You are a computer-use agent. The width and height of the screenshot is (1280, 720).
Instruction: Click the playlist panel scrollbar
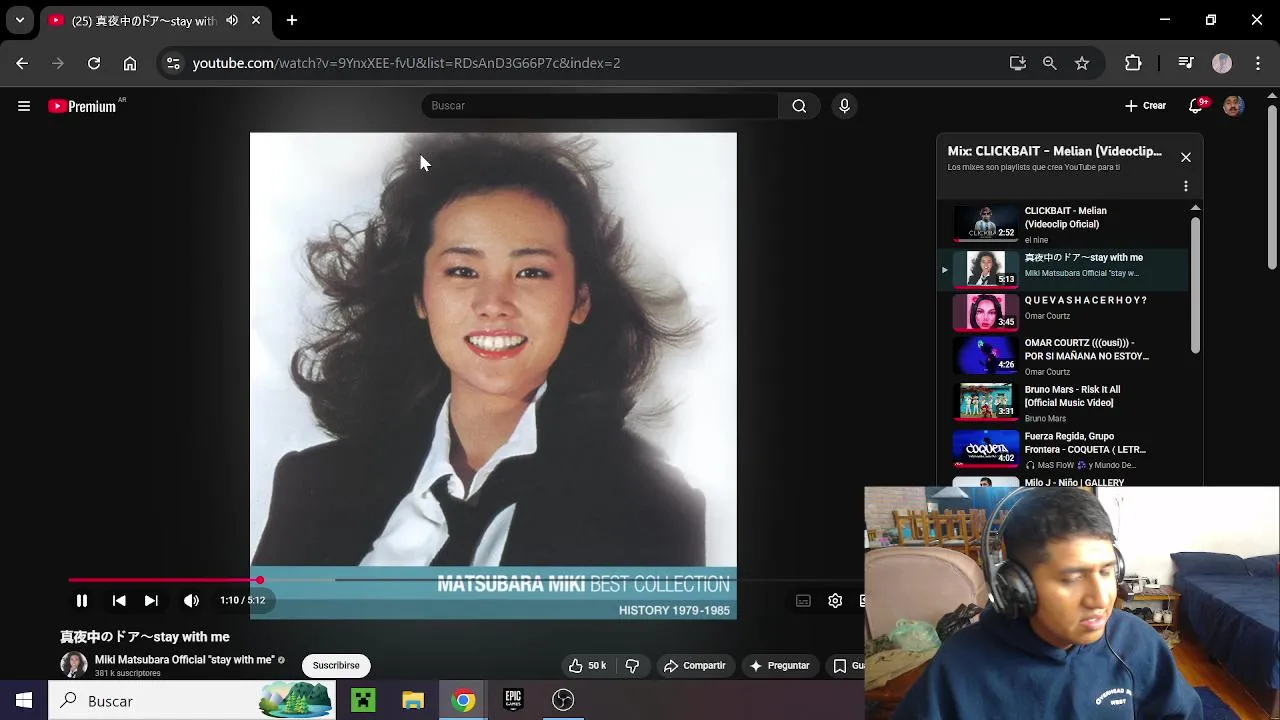(x=1195, y=283)
